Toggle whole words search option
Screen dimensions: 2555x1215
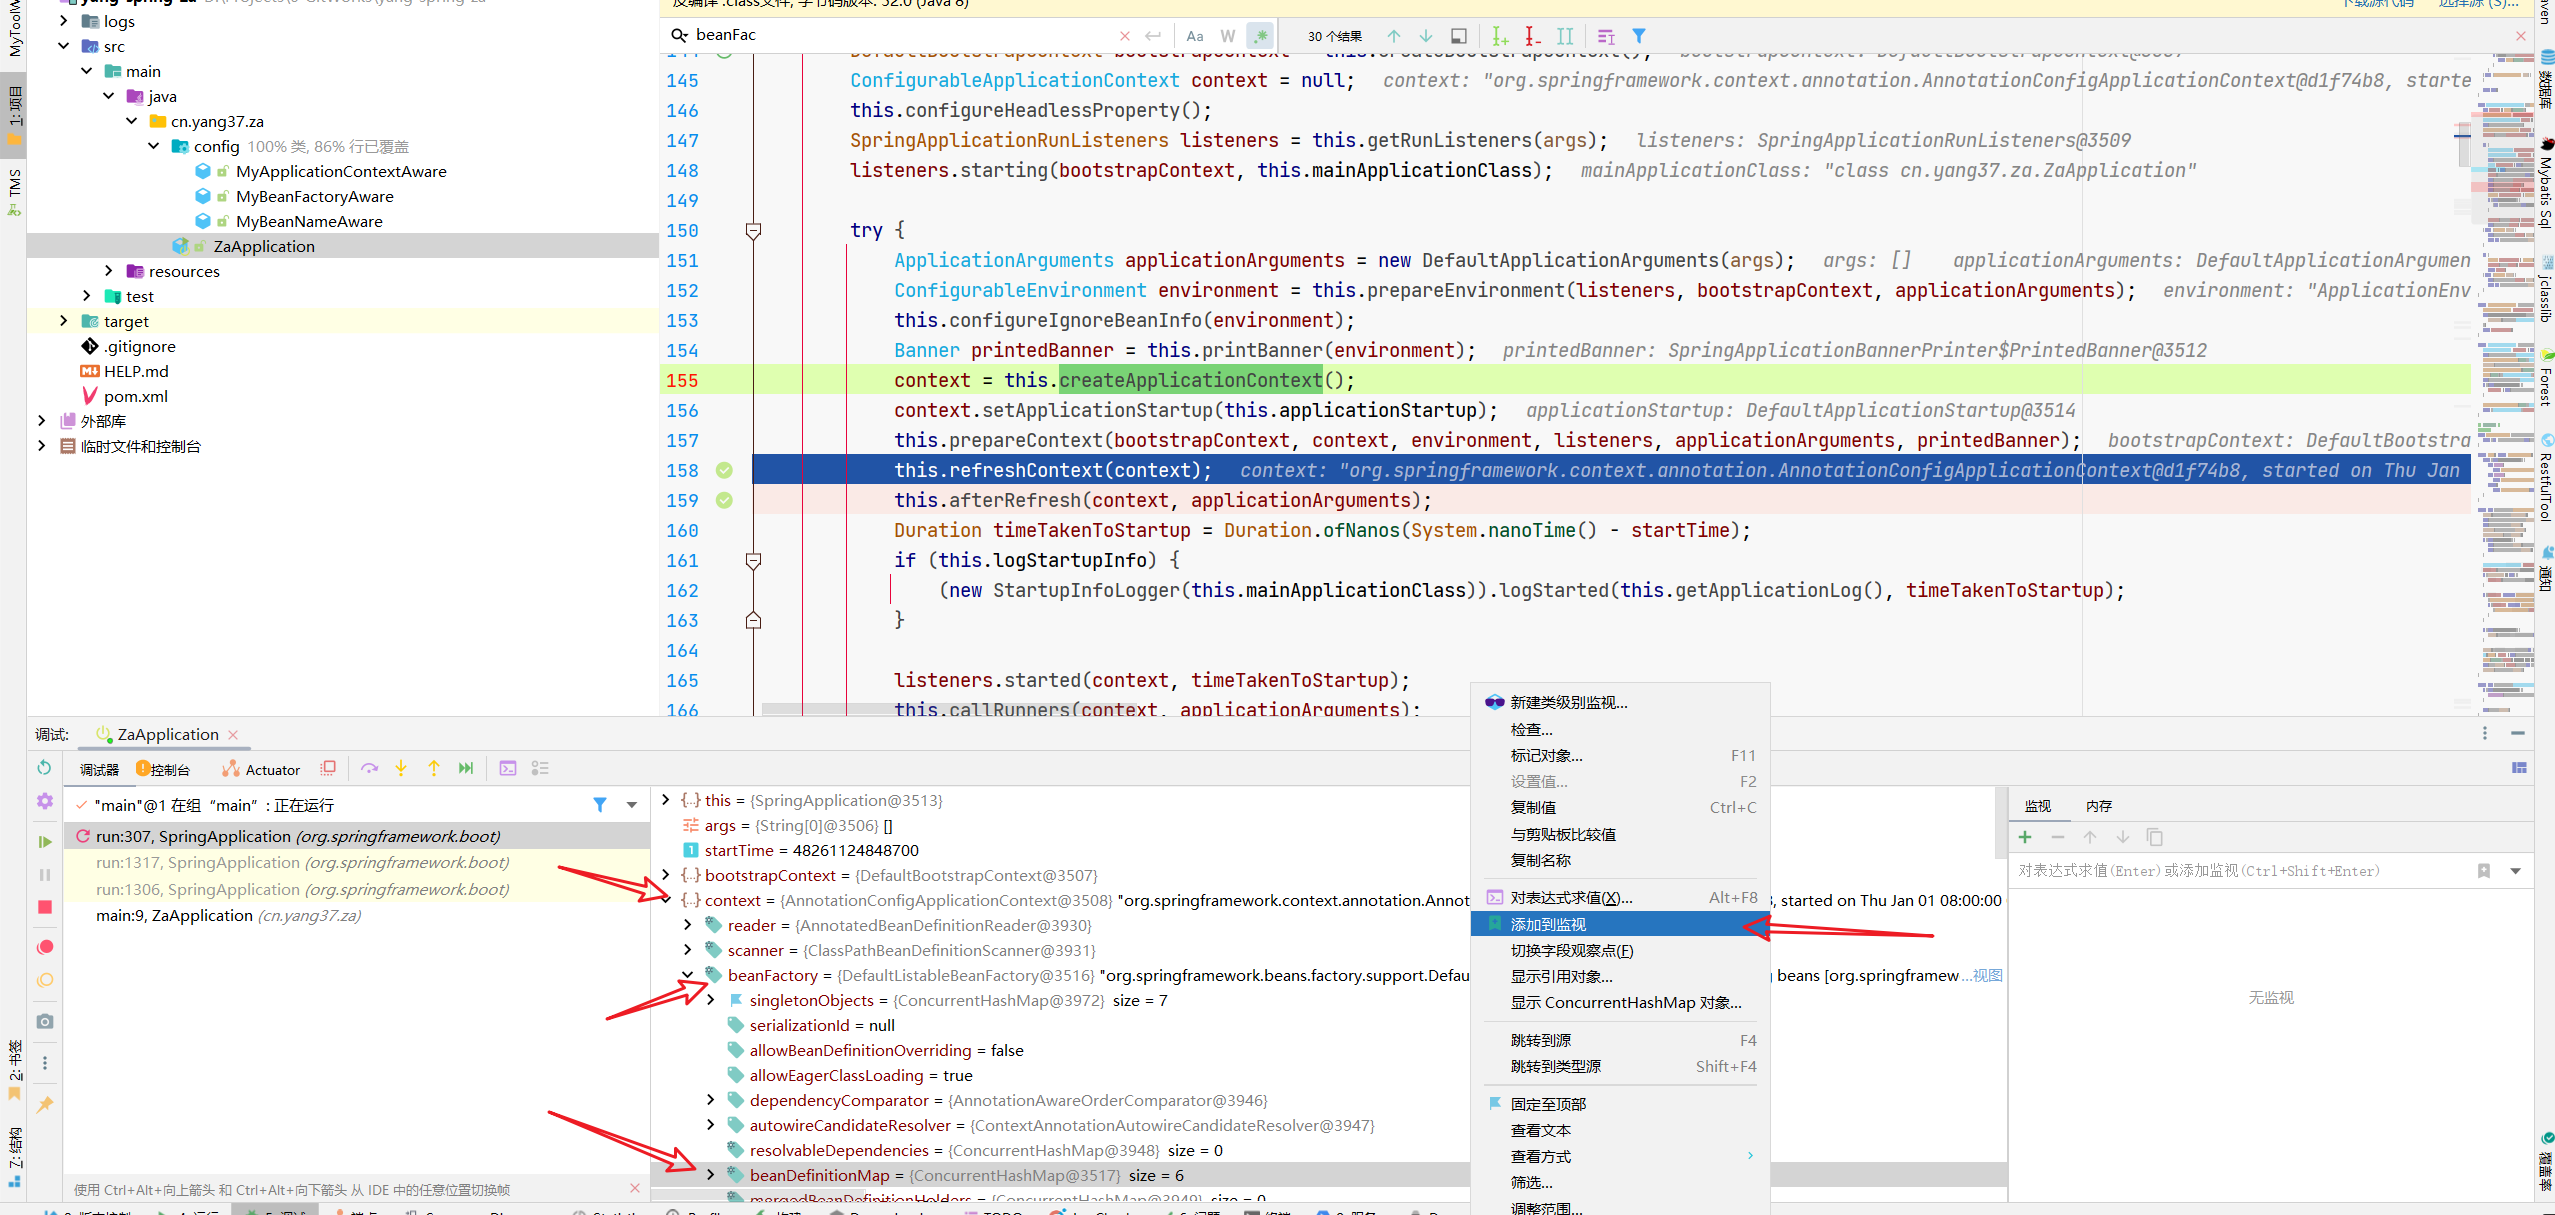coord(1227,36)
